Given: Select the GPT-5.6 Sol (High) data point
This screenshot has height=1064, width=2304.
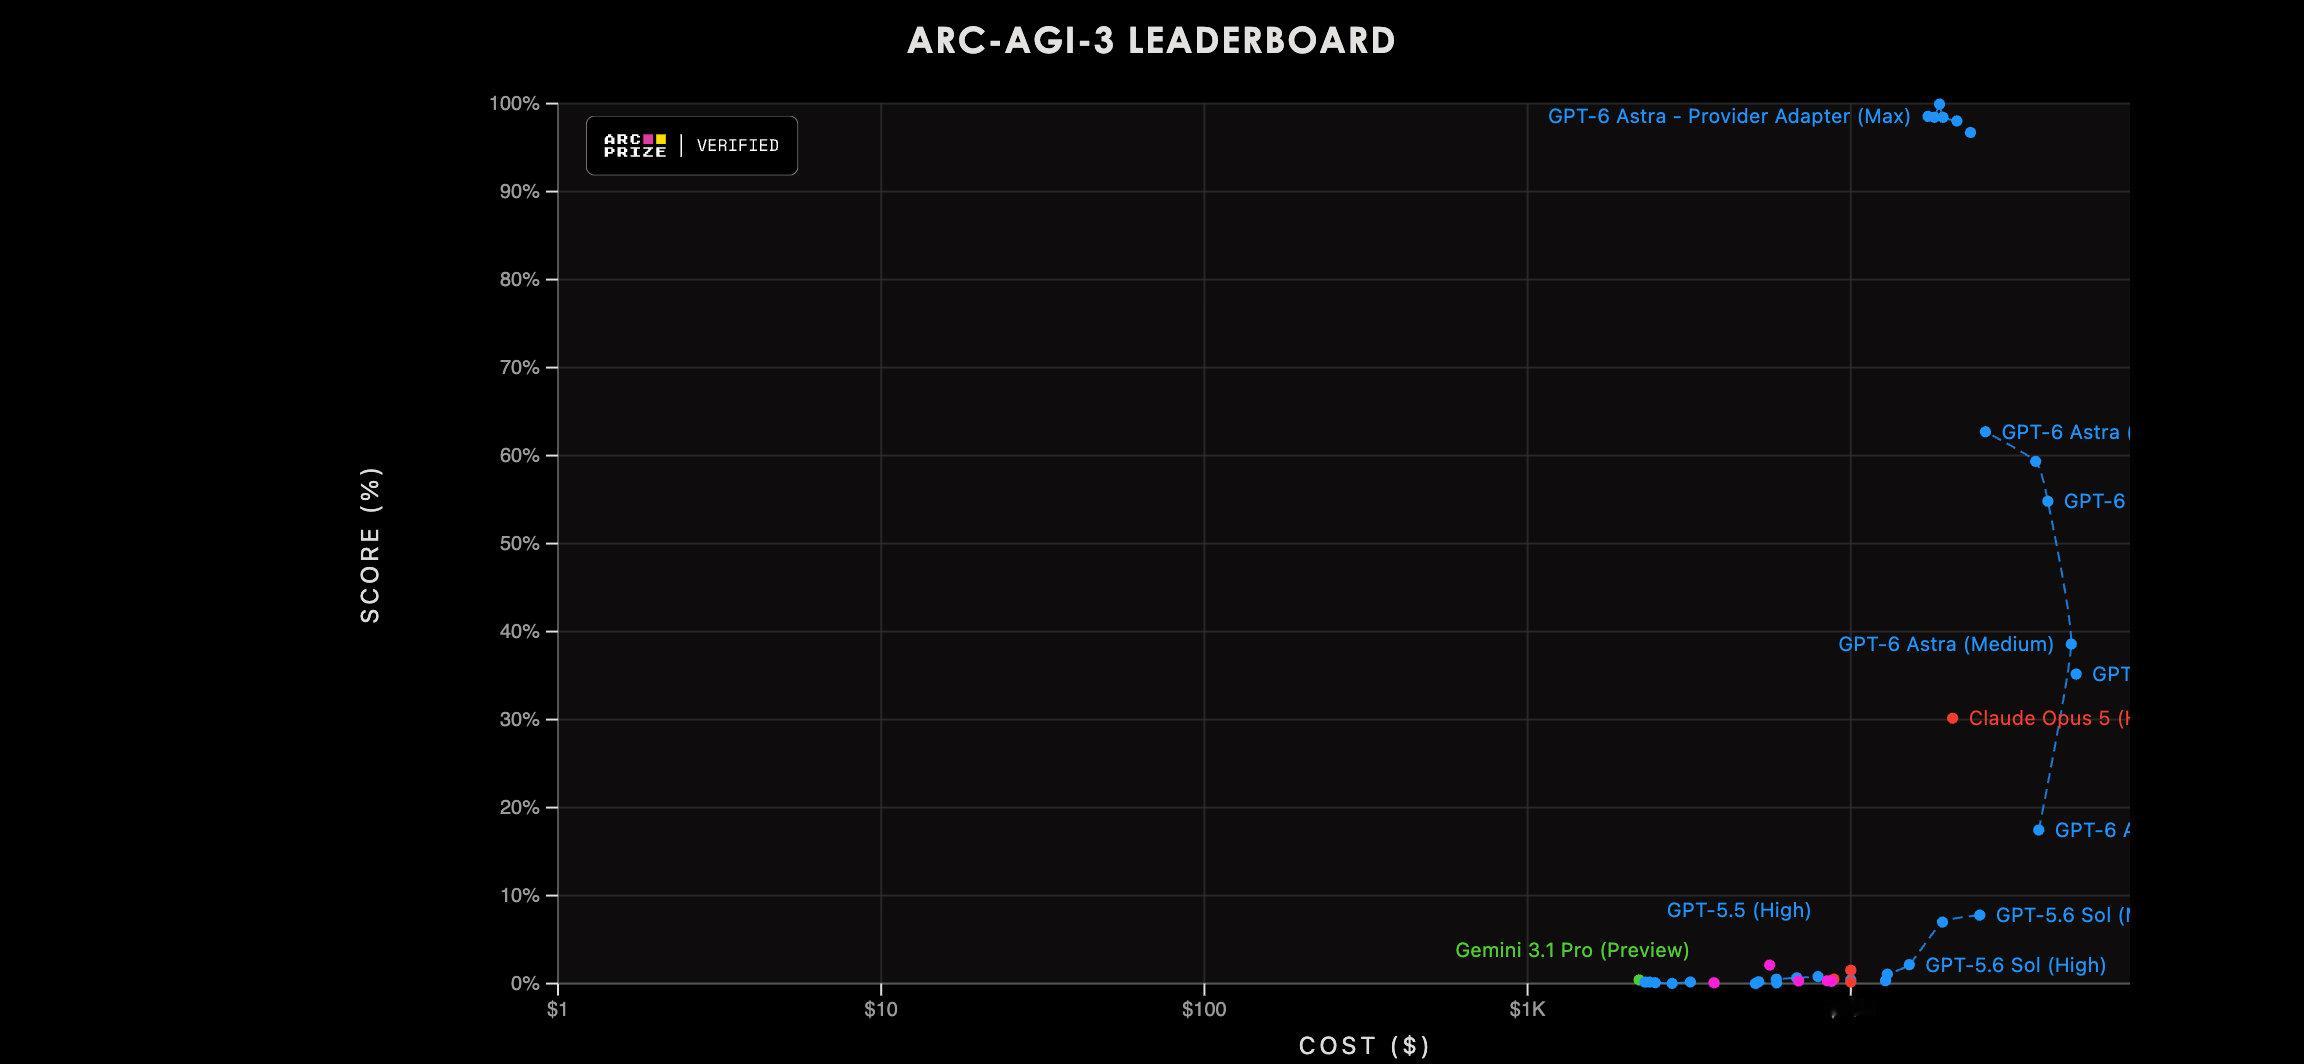Looking at the screenshot, I should 1909,965.
